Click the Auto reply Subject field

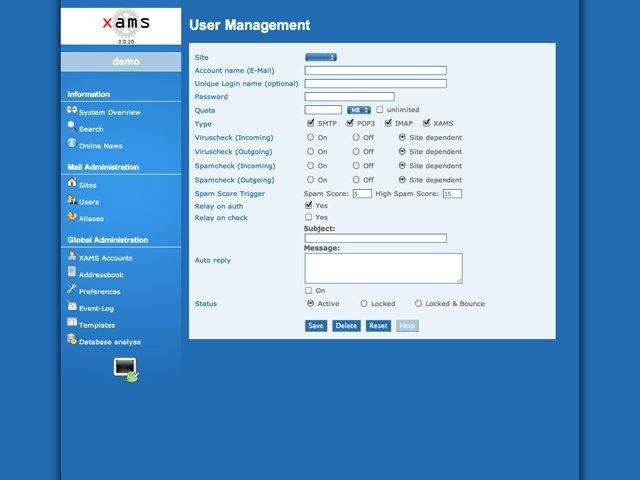click(376, 238)
